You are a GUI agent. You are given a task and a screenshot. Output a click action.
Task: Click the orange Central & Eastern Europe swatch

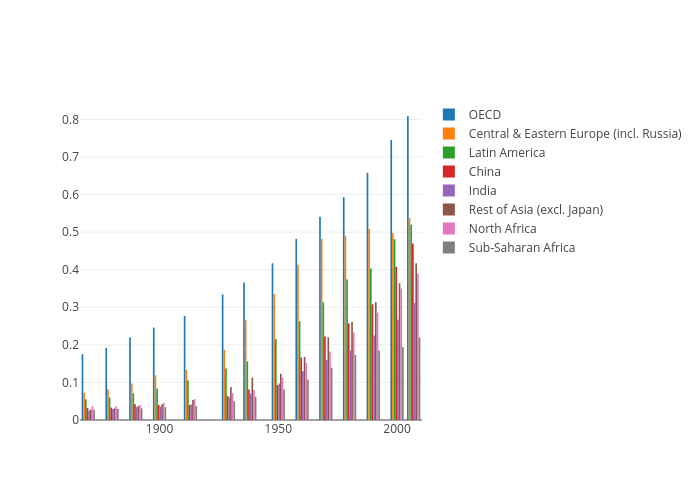[449, 133]
